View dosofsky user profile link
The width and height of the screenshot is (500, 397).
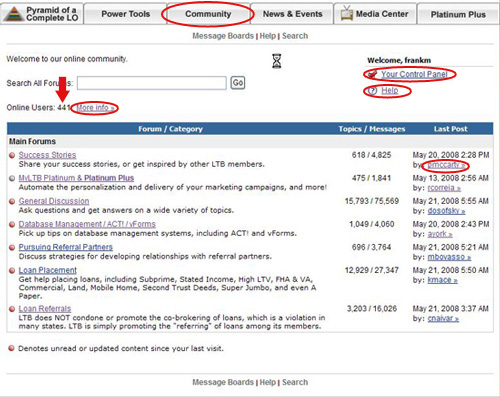click(x=446, y=211)
